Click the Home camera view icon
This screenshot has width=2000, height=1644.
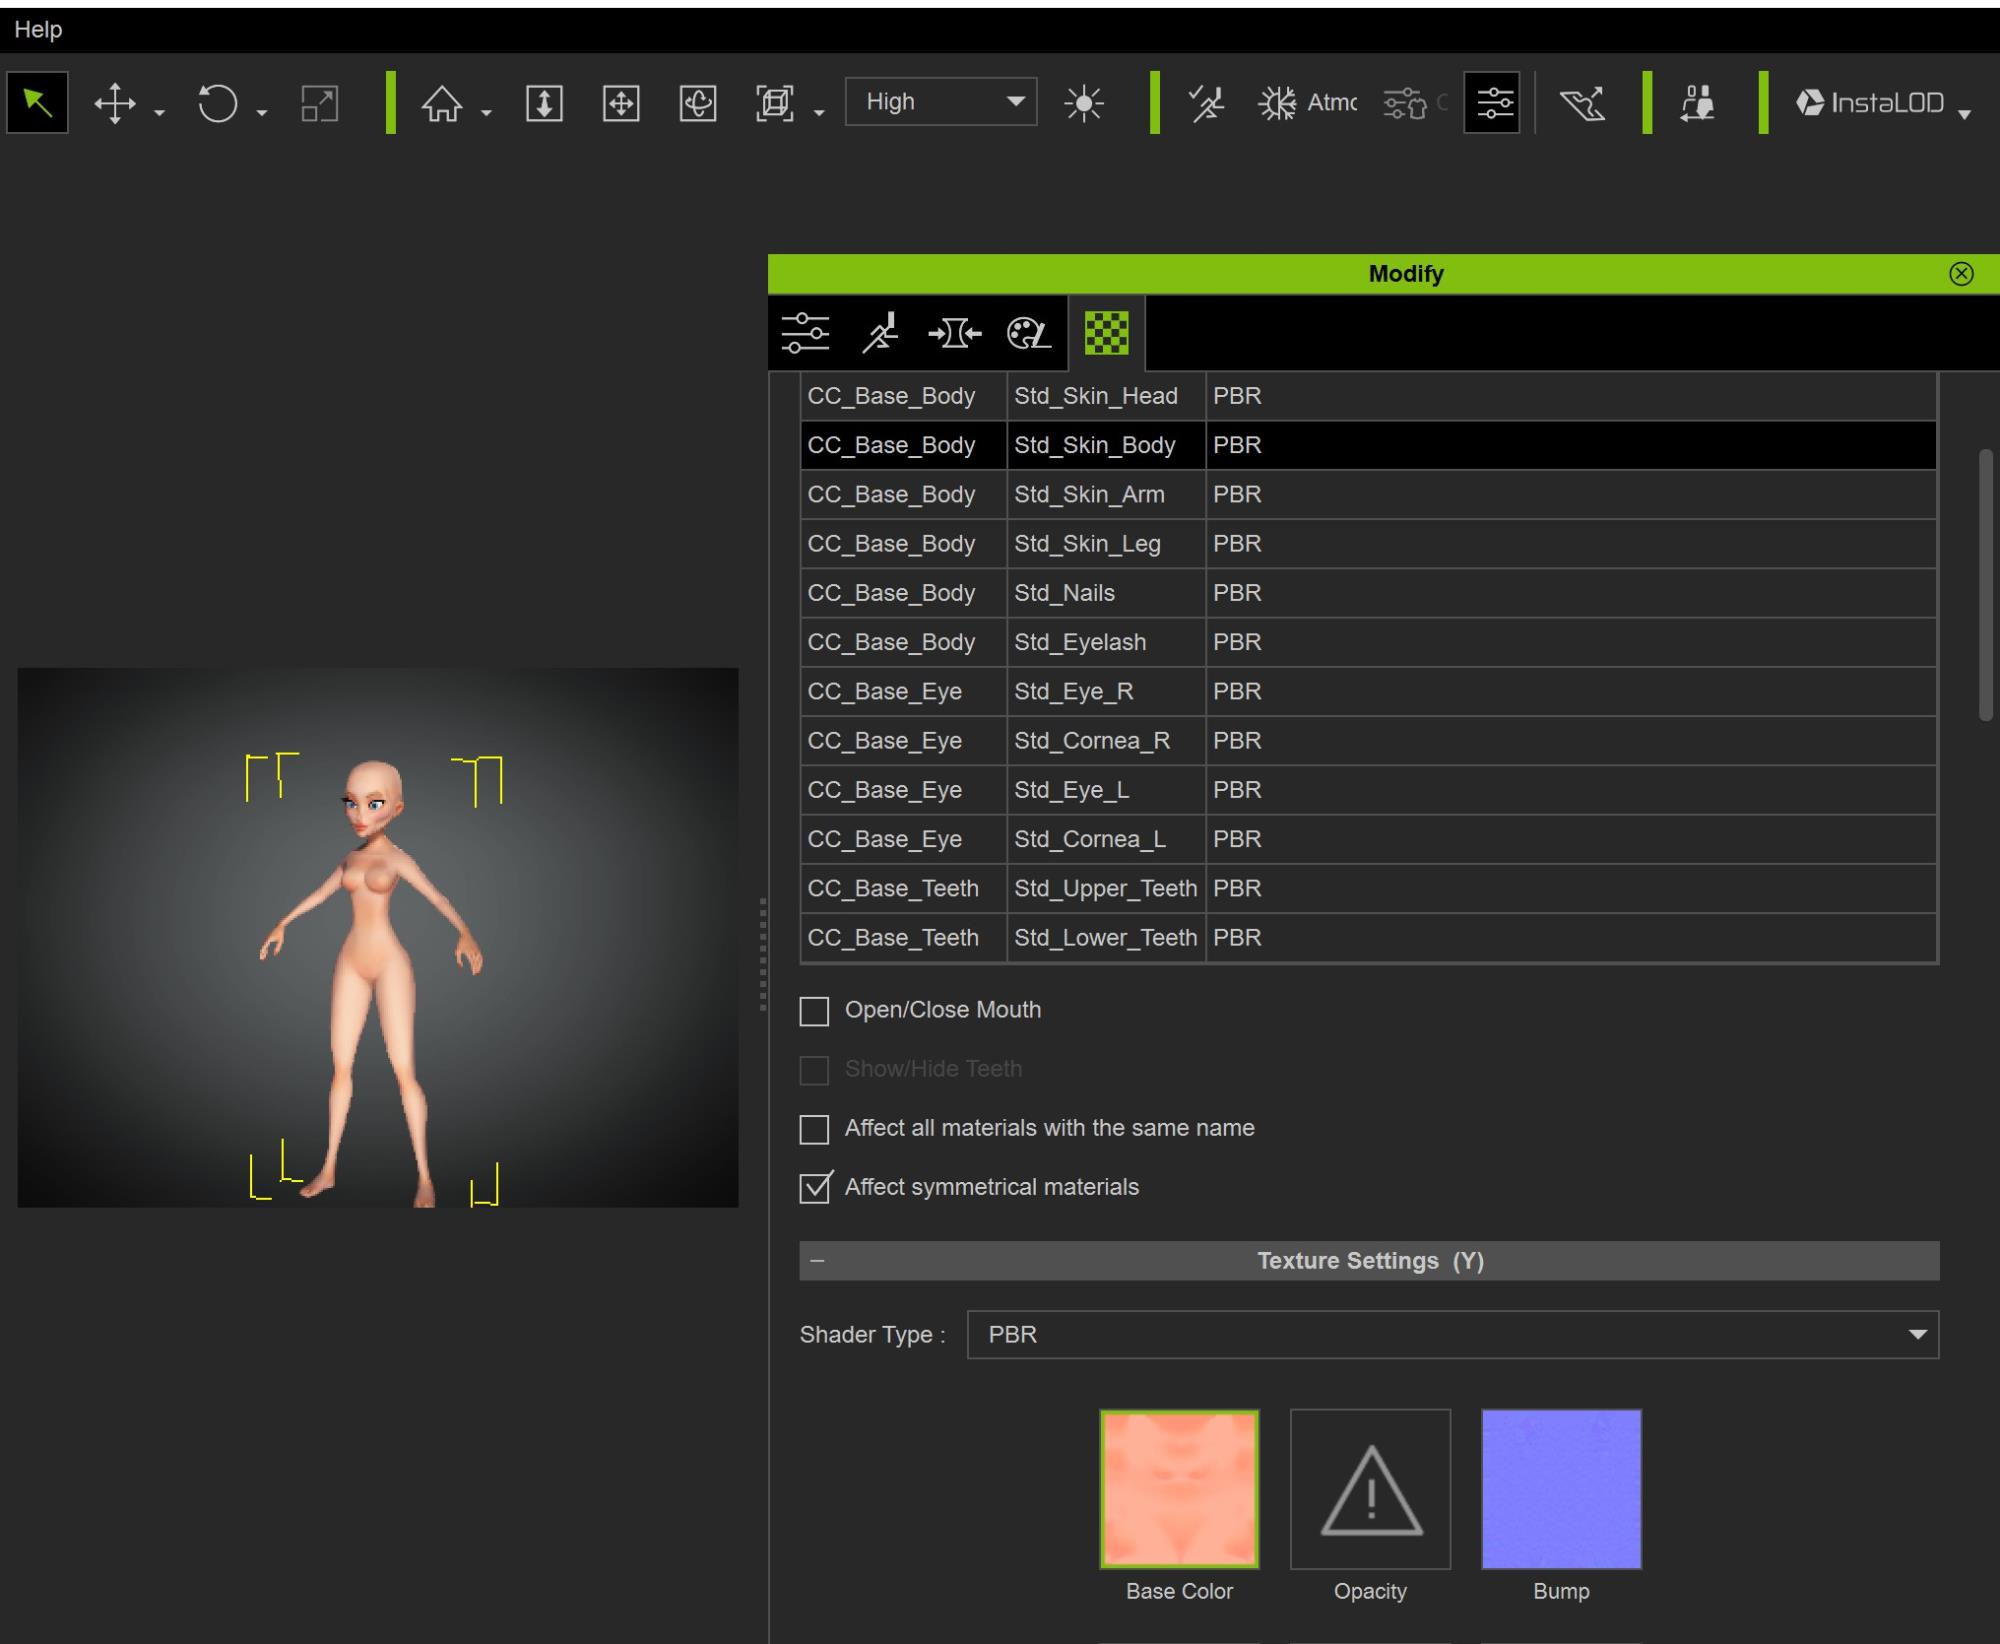click(442, 103)
